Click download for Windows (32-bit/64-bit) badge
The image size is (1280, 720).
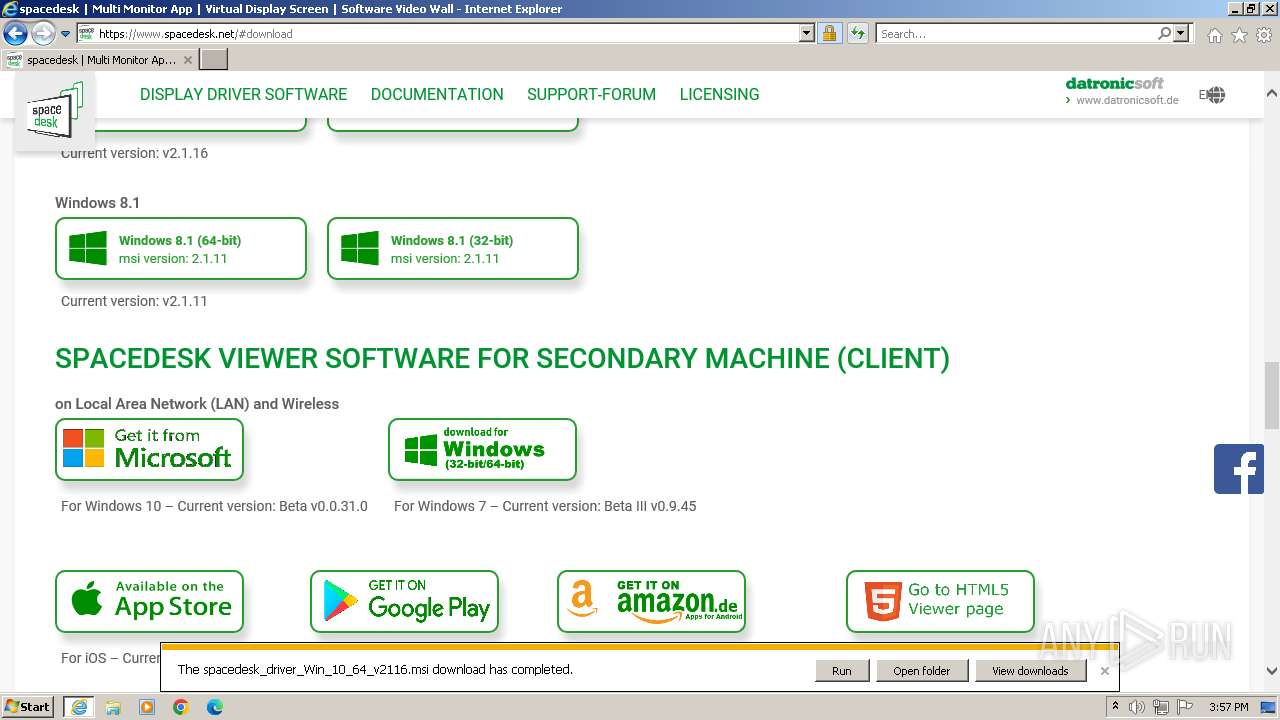tap(482, 449)
